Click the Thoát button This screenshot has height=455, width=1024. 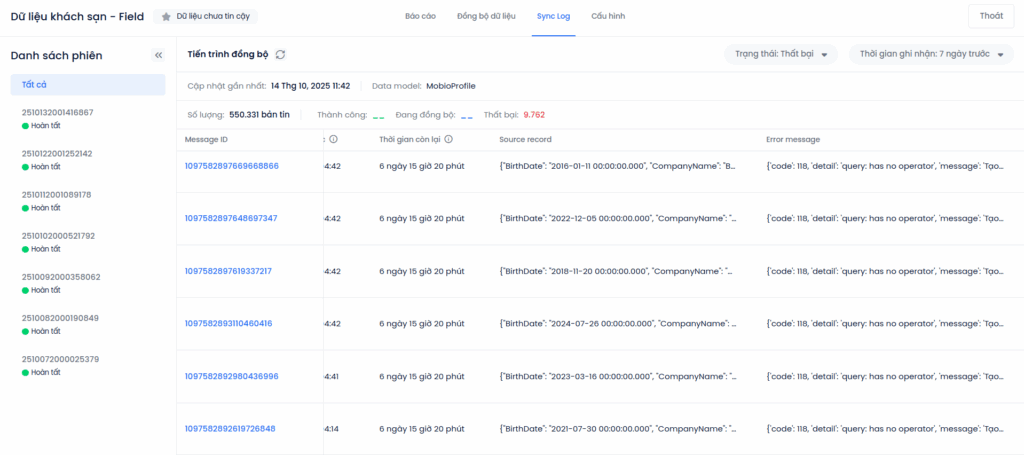click(990, 16)
